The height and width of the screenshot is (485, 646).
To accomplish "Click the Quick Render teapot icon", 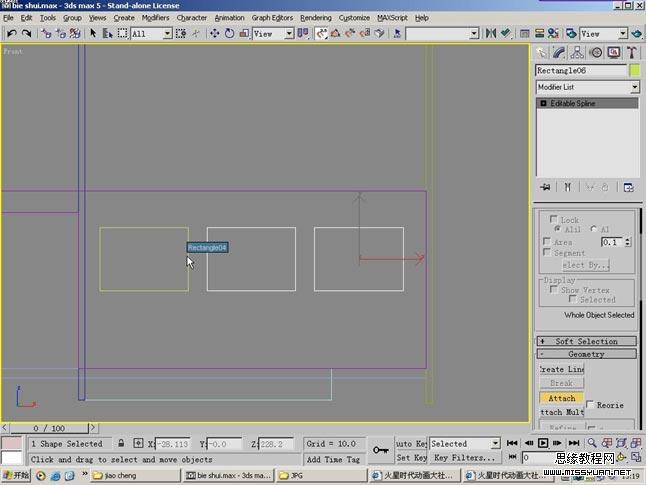I will tap(637, 33).
